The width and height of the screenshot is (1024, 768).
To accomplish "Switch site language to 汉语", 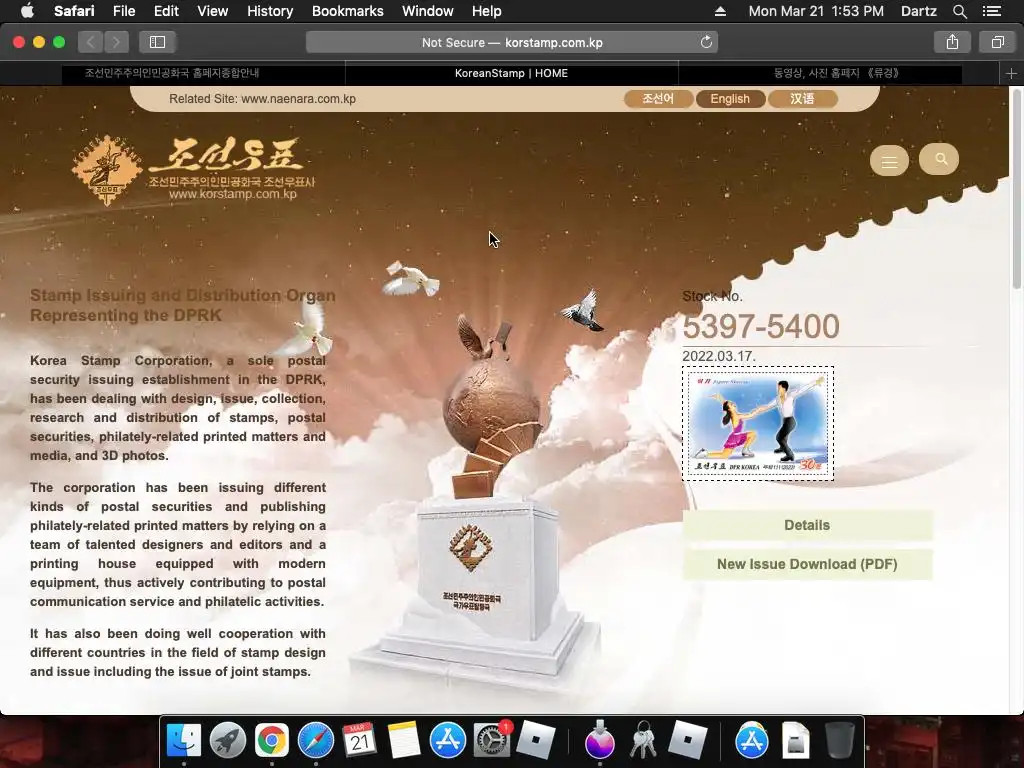I will [802, 99].
